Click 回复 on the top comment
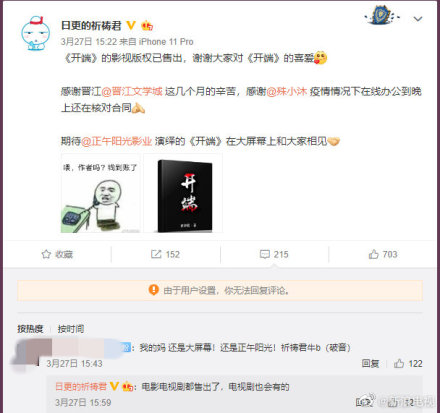The width and height of the screenshot is (440, 413). coord(370,363)
